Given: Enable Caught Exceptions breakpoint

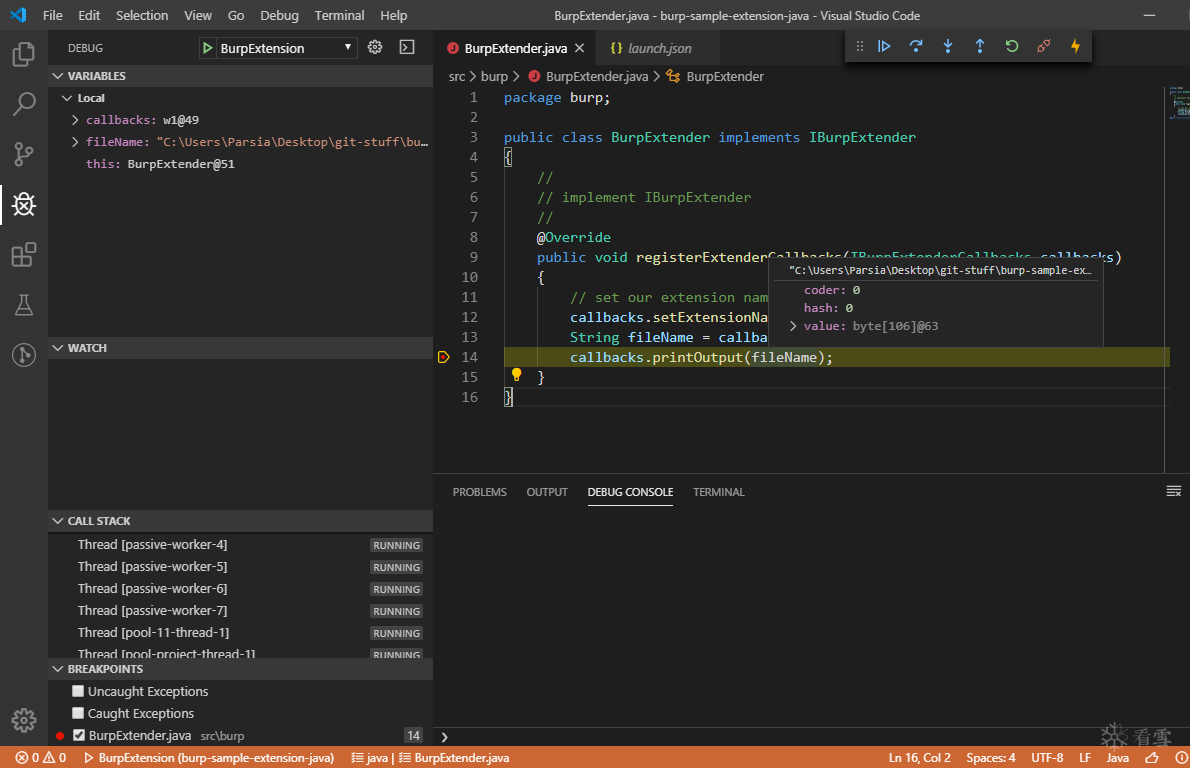Looking at the screenshot, I should tap(78, 714).
